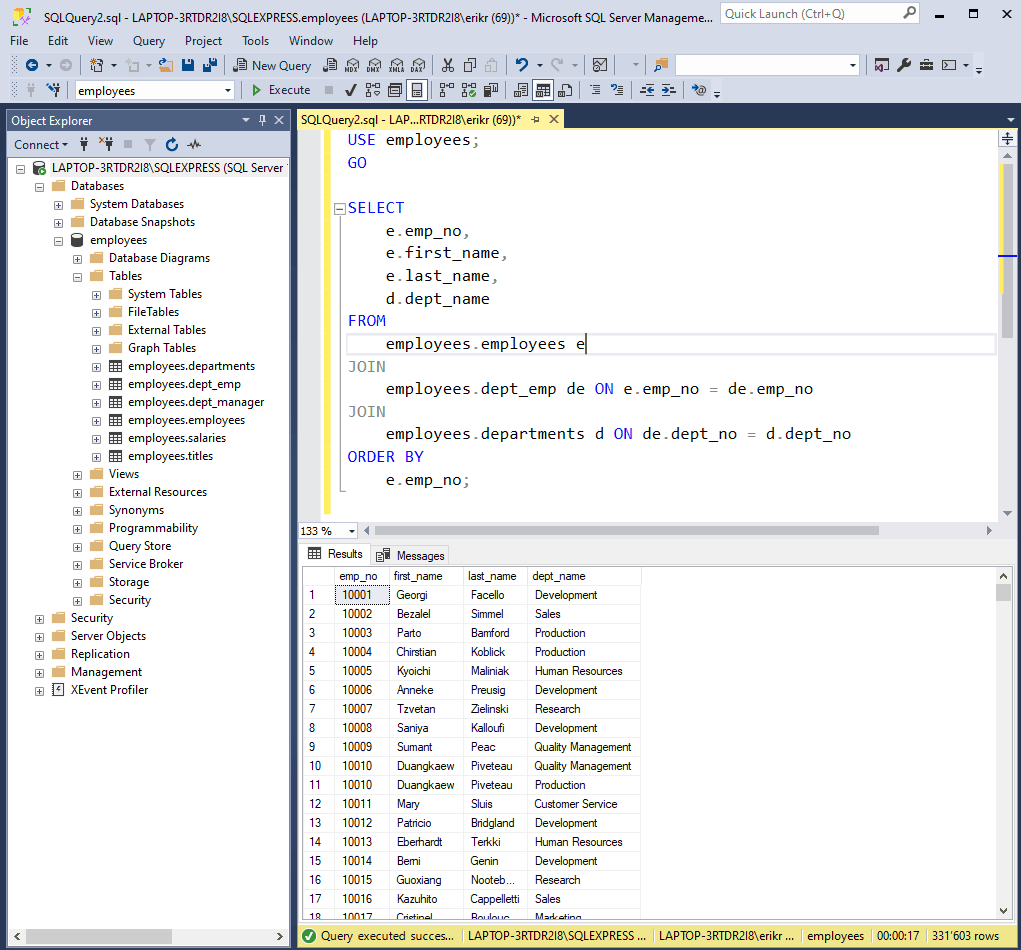The image size is (1021, 950).
Task: Open the Tools menu
Action: 255,40
